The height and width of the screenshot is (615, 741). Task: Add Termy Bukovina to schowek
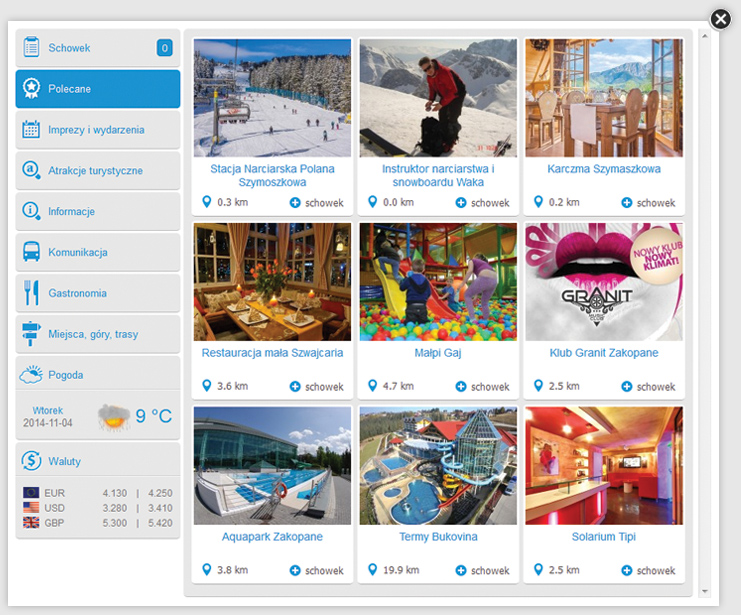coord(483,571)
